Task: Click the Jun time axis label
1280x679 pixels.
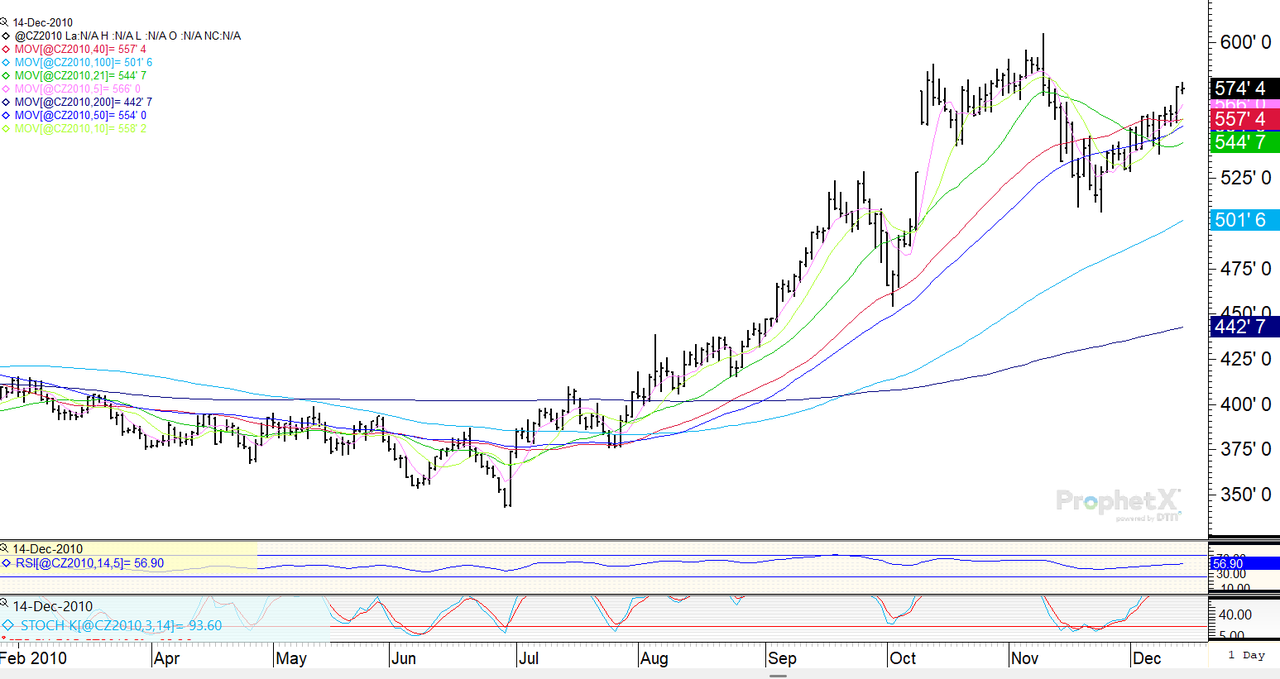Action: 403,659
